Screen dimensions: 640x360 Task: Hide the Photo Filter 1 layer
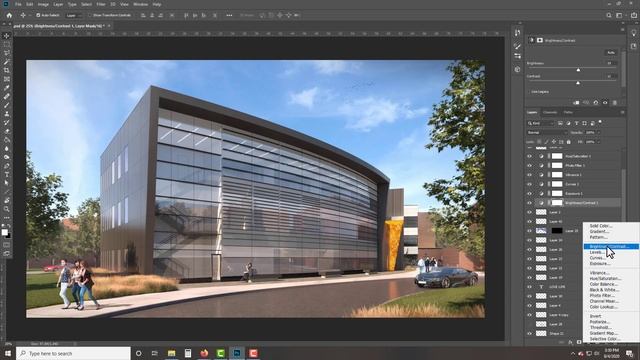pyautogui.click(x=529, y=165)
